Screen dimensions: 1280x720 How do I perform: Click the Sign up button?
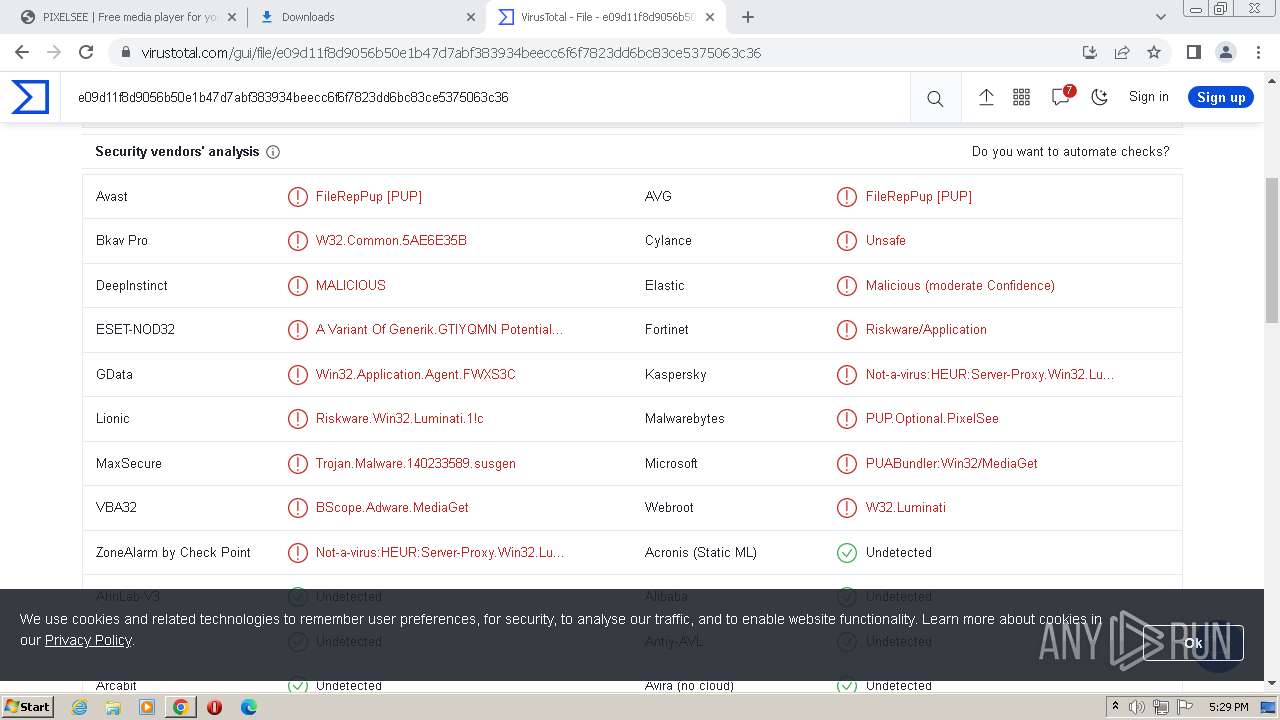[x=1221, y=97]
